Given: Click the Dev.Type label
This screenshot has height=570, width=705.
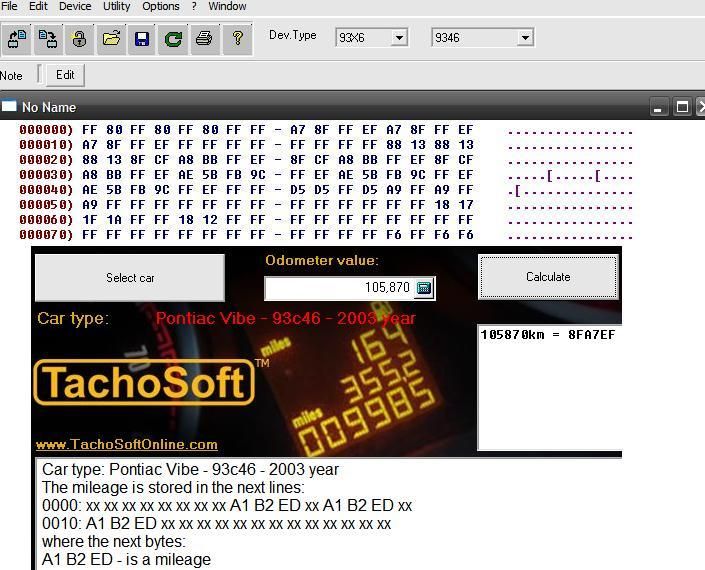Looking at the screenshot, I should (x=293, y=35).
